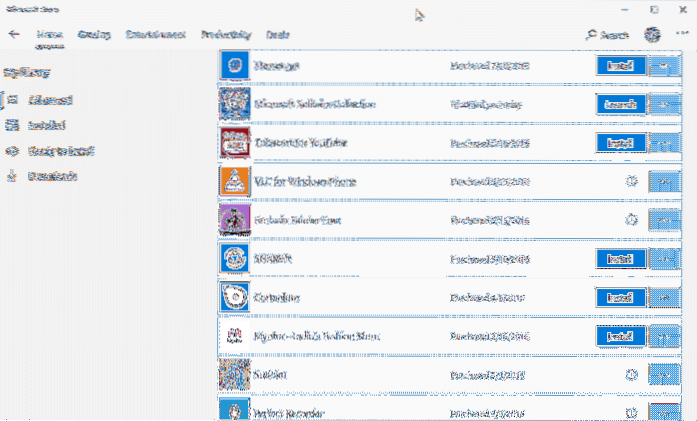
Task: Open more options for Tubecast for YouTube
Action: point(663,144)
